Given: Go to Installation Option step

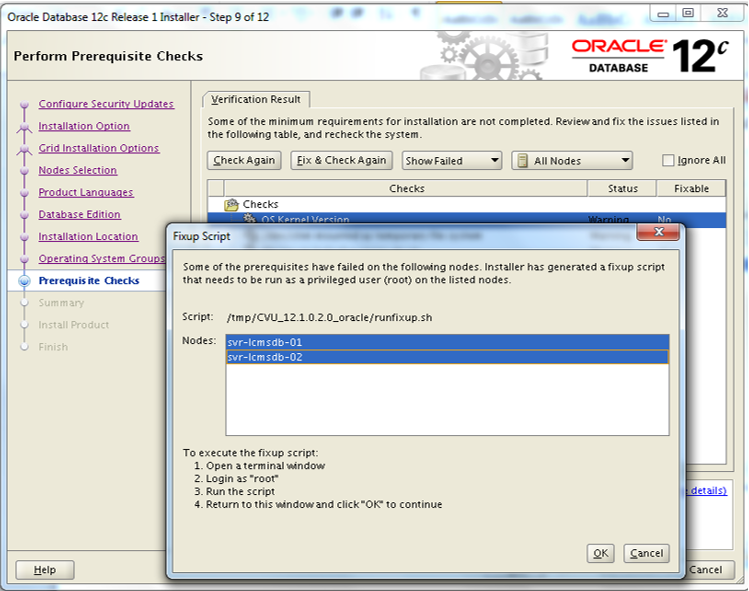Looking at the screenshot, I should coord(84,126).
